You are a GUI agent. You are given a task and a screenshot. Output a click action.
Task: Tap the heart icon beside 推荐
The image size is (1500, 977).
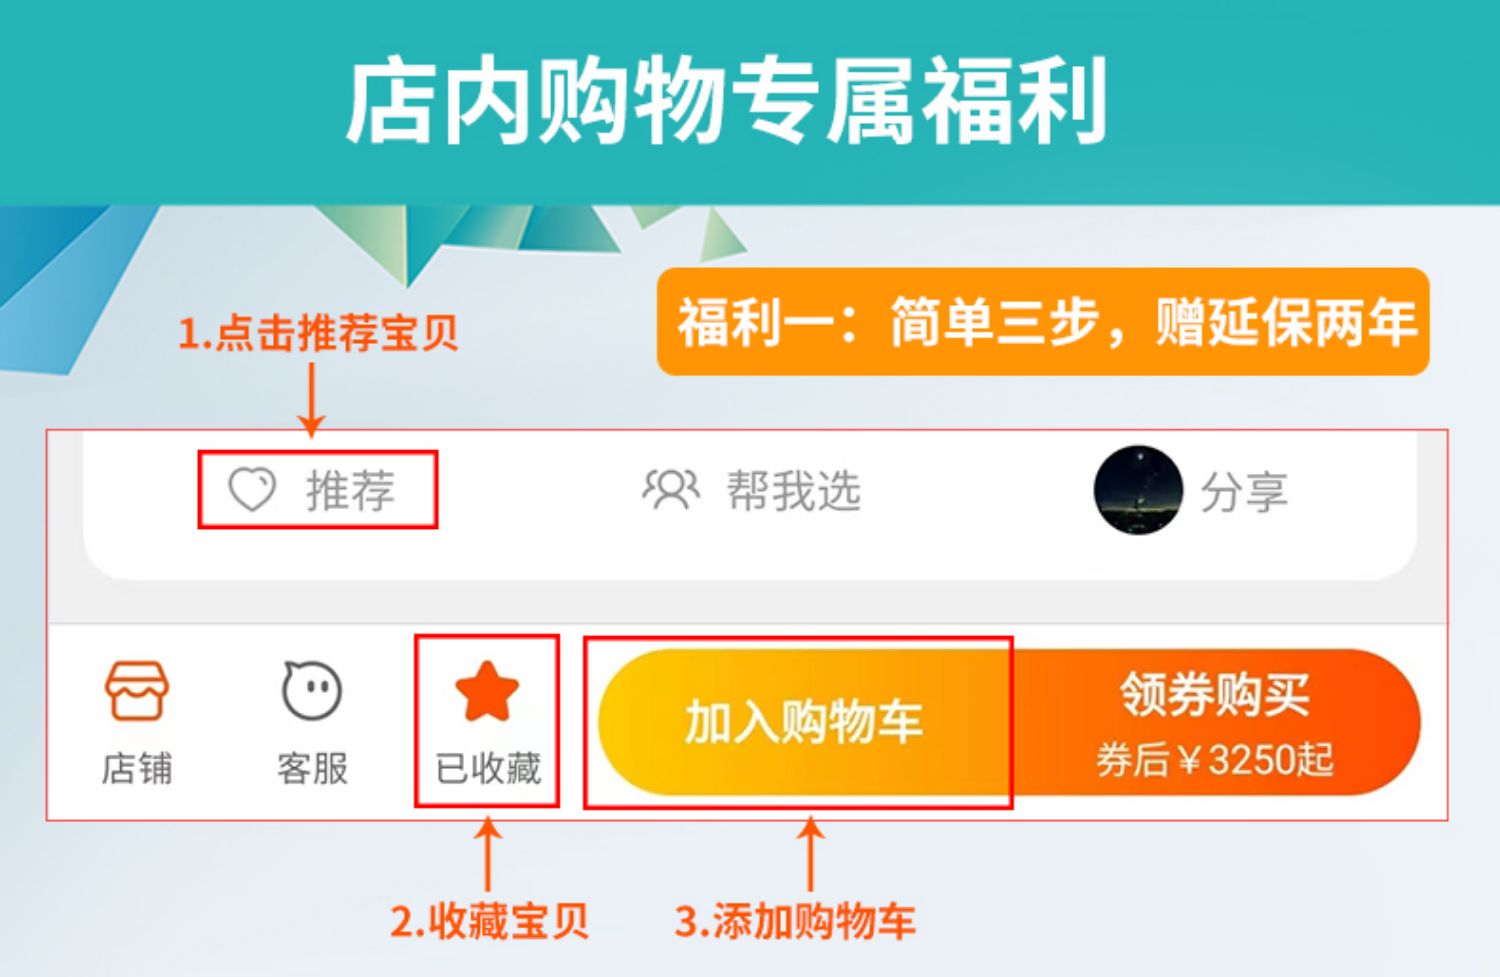(251, 490)
